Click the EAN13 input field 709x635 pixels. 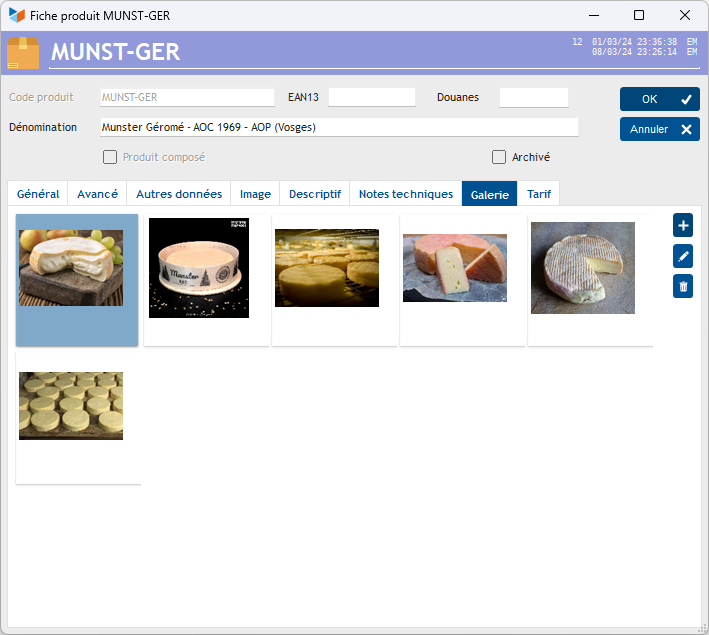(x=371, y=97)
